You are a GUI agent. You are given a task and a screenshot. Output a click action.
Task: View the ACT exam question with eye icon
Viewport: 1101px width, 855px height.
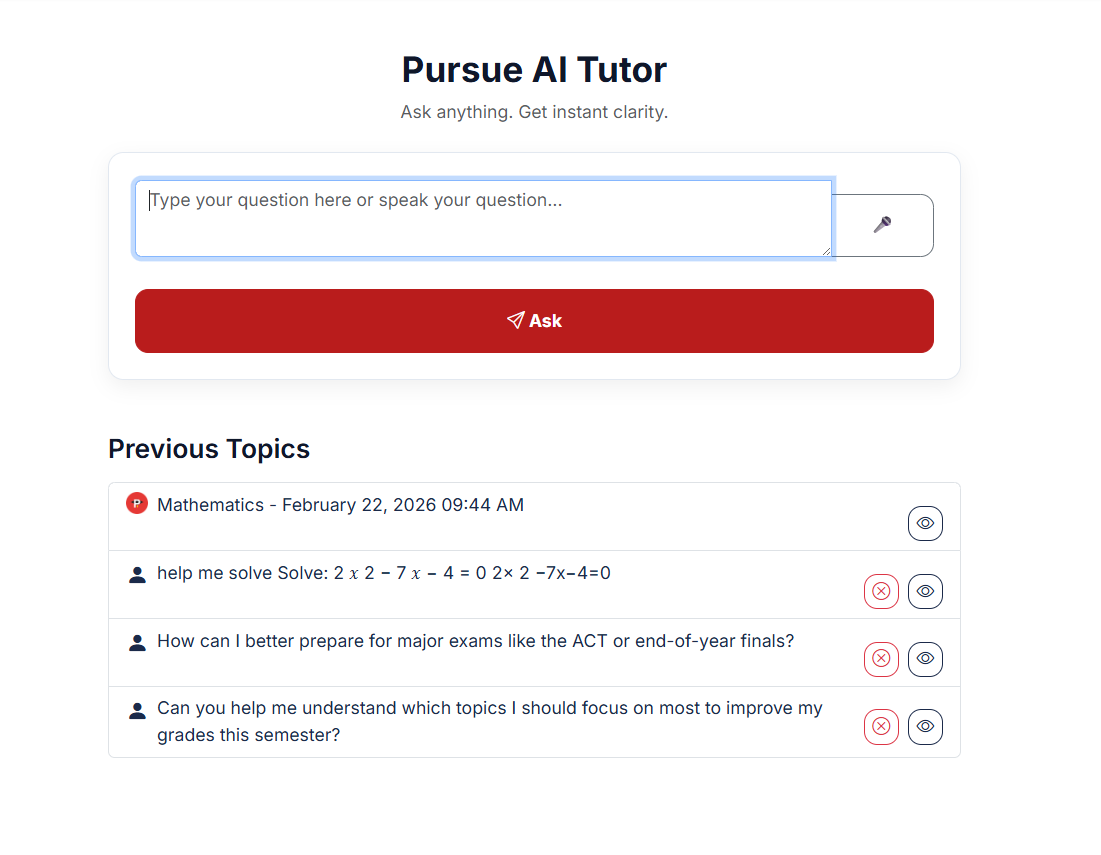925,659
